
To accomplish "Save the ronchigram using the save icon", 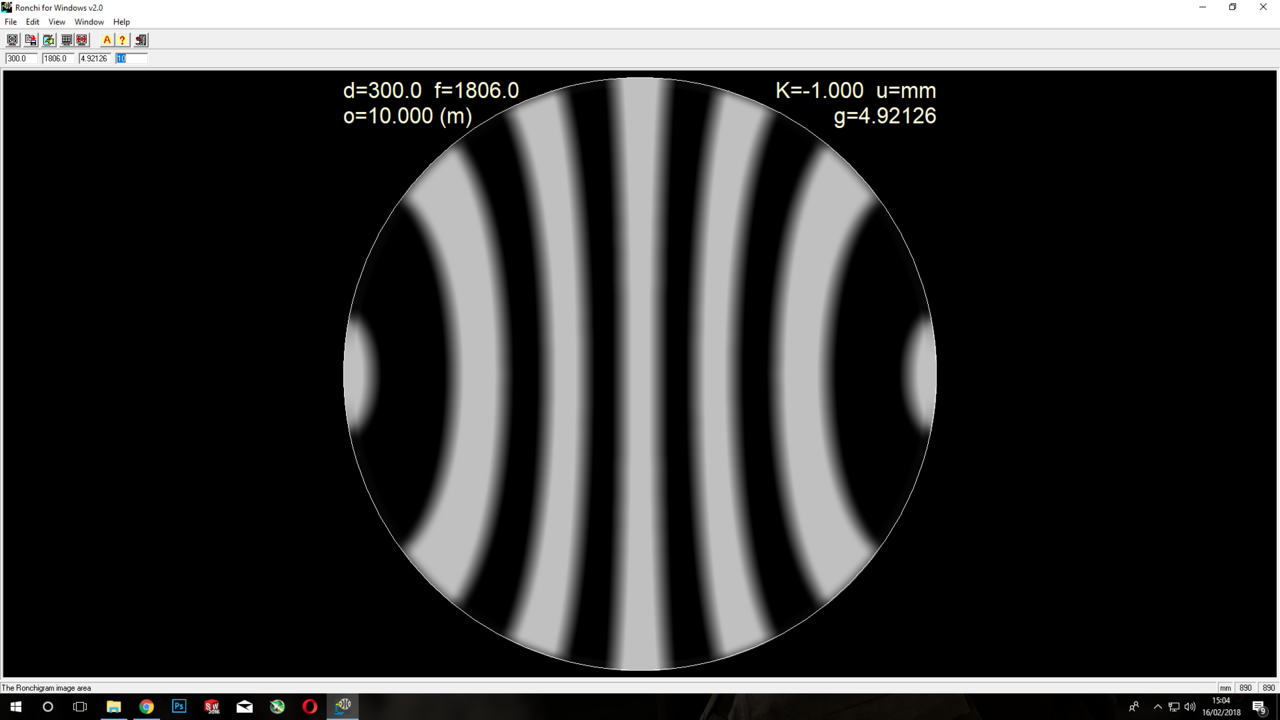I will [x=30, y=40].
